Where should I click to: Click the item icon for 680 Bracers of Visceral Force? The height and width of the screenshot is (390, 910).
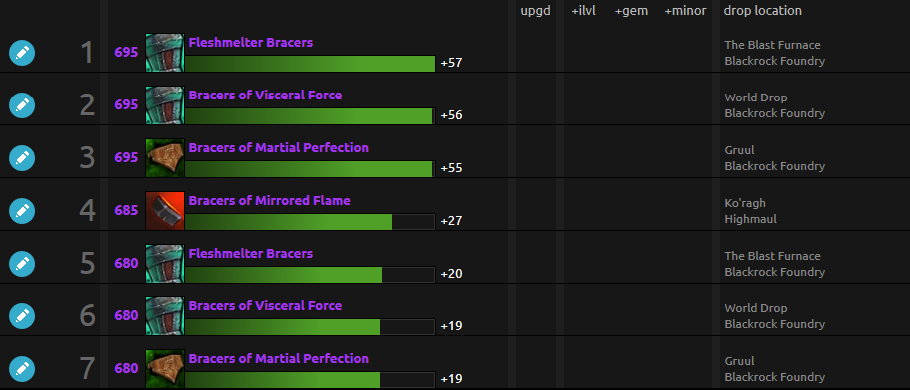(165, 316)
